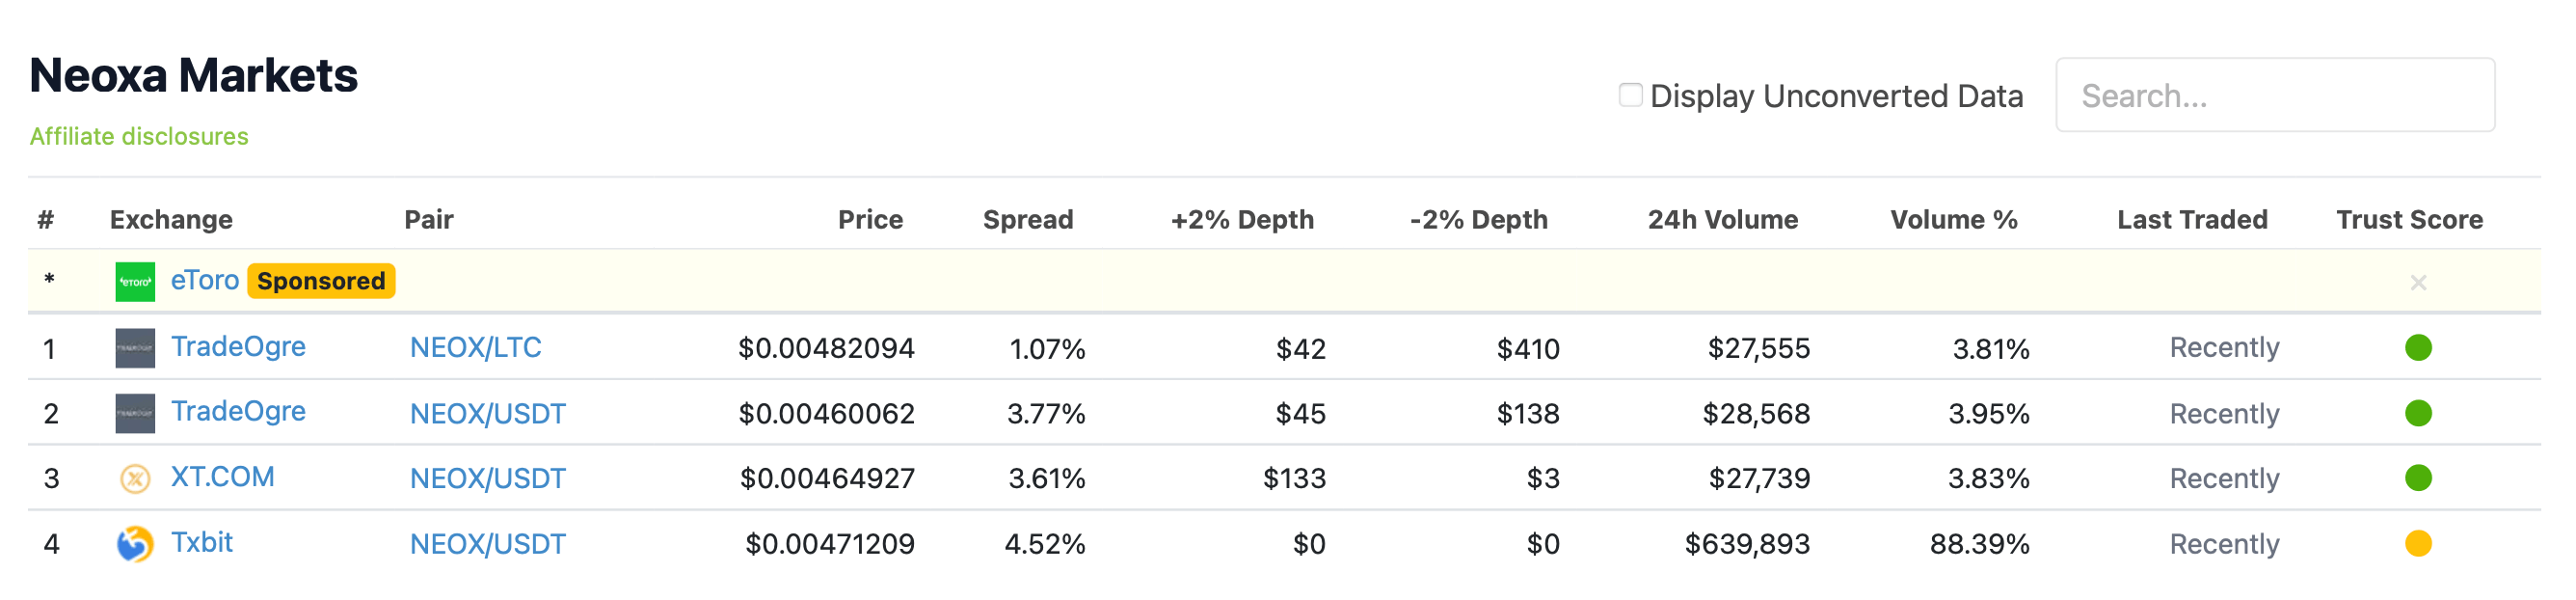Enable Display Unconverted Data checkbox
This screenshot has width=2576, height=600.
click(1630, 95)
